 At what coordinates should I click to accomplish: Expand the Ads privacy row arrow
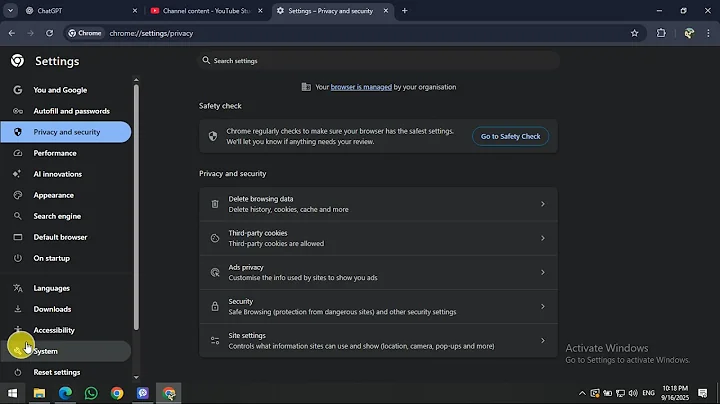coord(542,272)
